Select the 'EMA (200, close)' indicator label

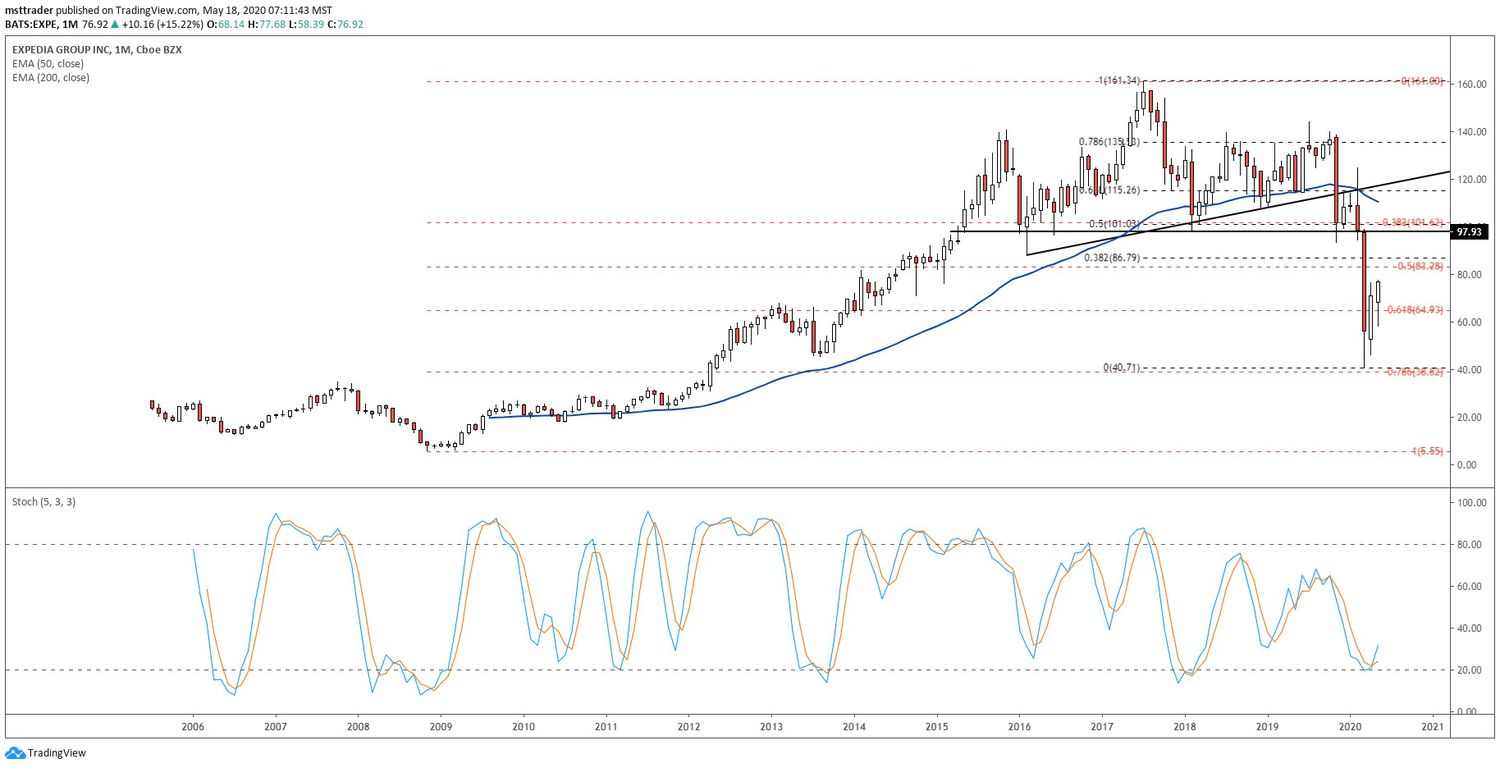pos(50,77)
